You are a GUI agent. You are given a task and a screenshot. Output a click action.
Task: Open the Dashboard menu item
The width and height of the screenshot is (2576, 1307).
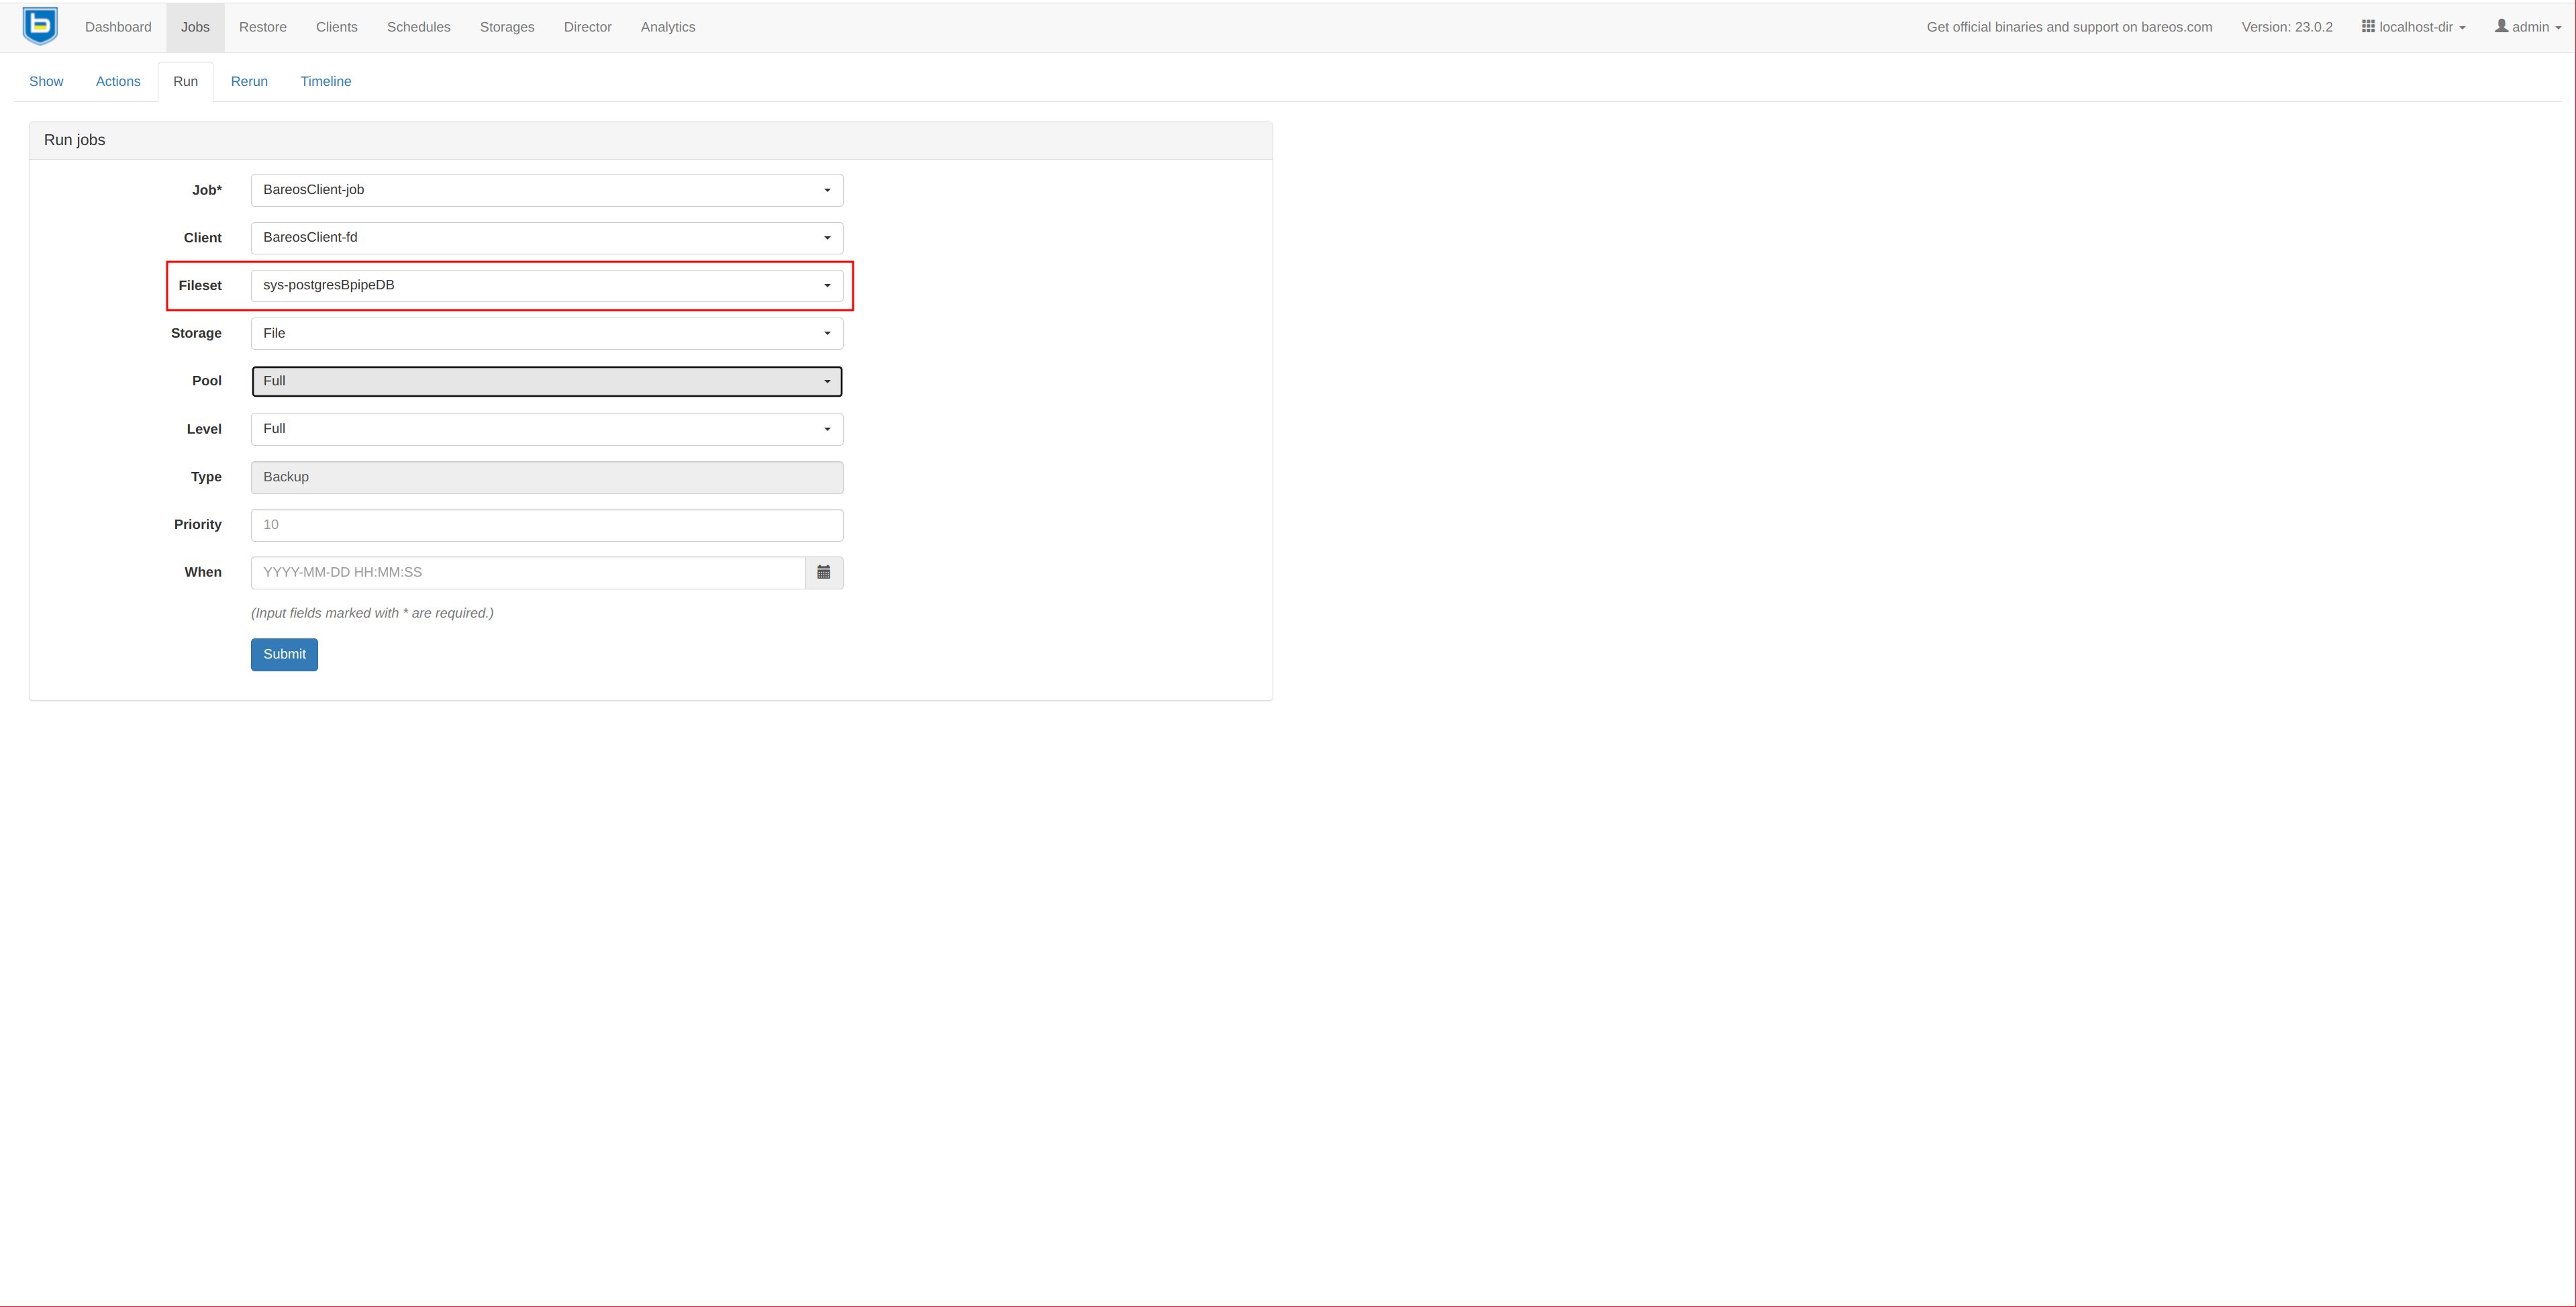pos(118,27)
